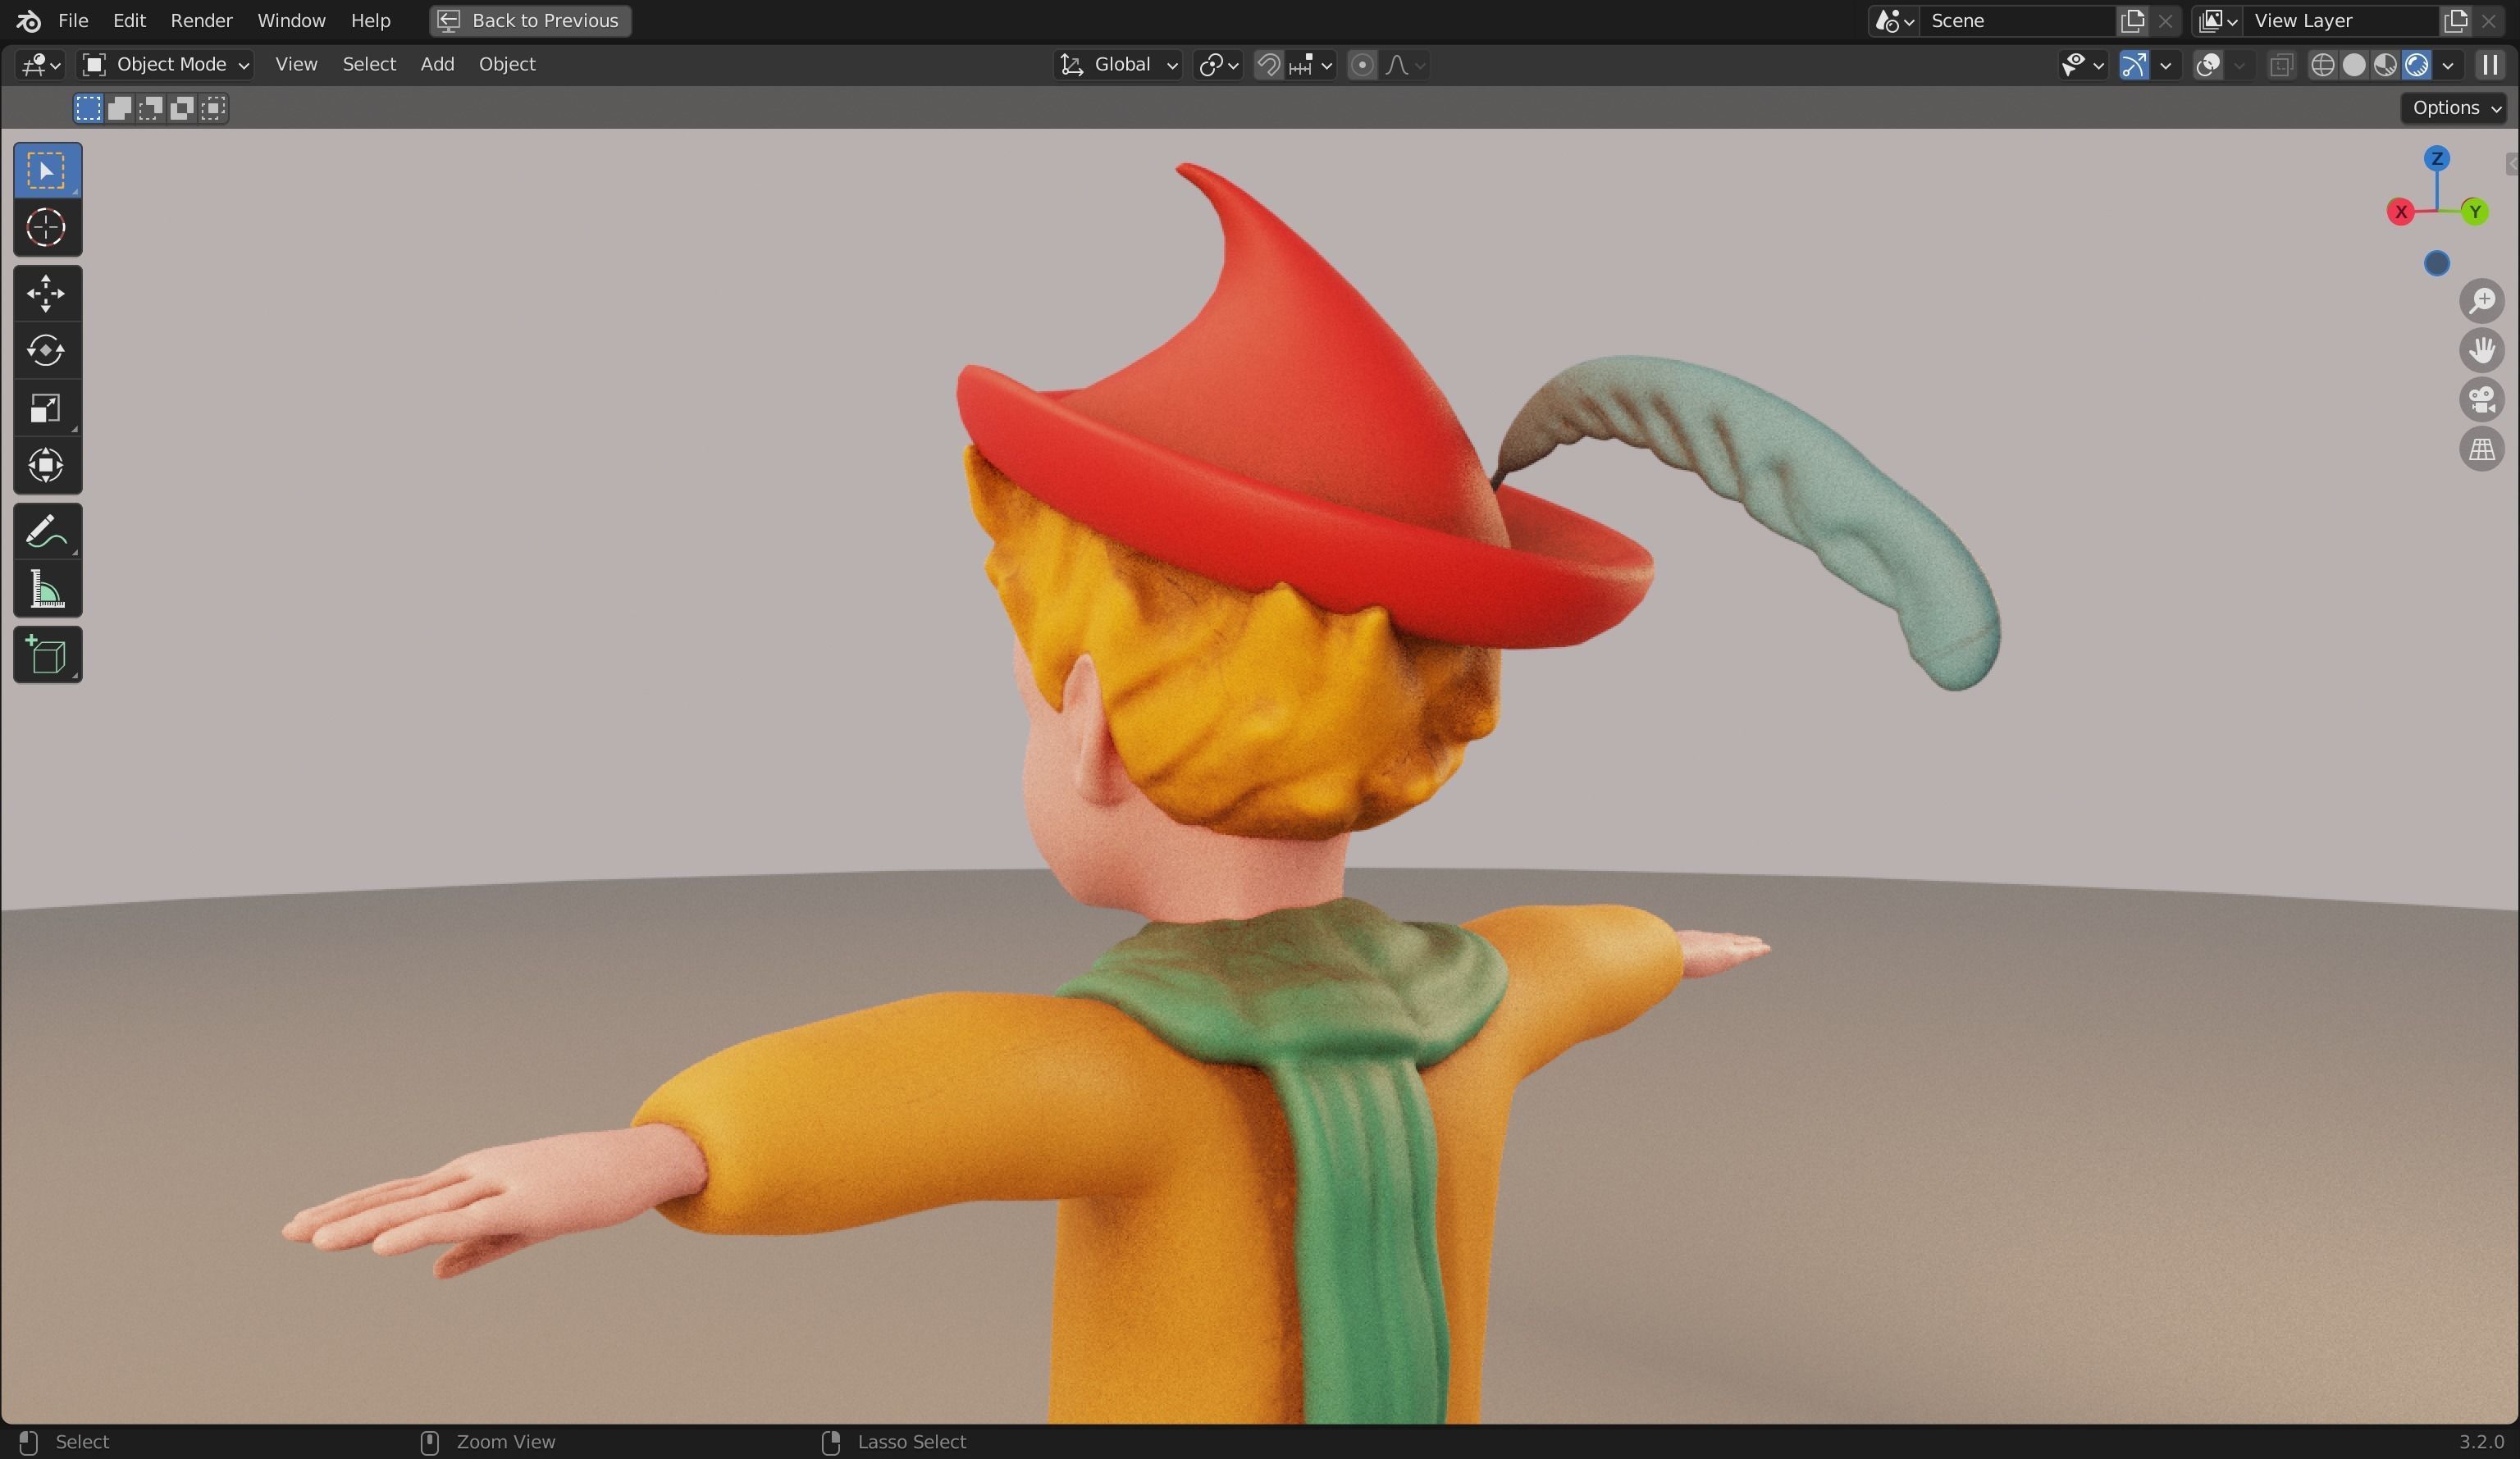Viewport: 2520px width, 1459px height.
Task: Select the Select Box tool
Action: tap(47, 171)
